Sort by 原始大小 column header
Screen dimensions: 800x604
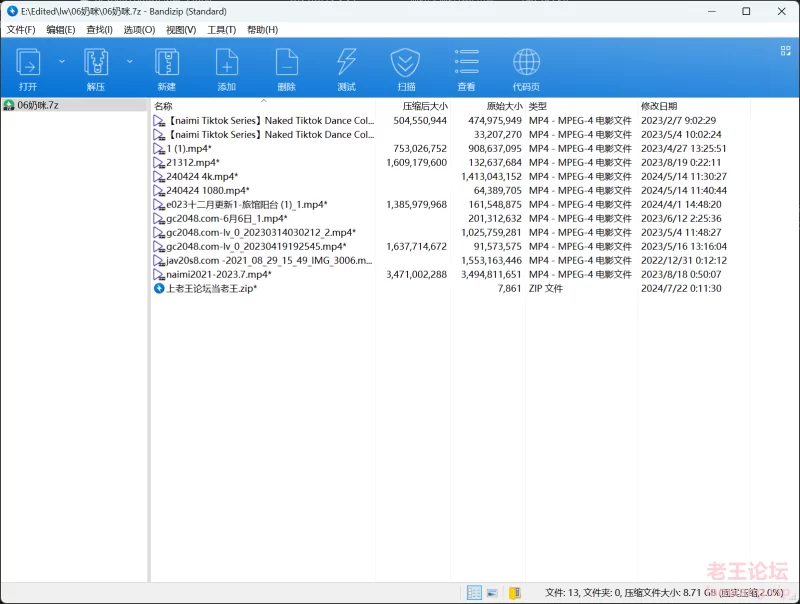coord(488,106)
